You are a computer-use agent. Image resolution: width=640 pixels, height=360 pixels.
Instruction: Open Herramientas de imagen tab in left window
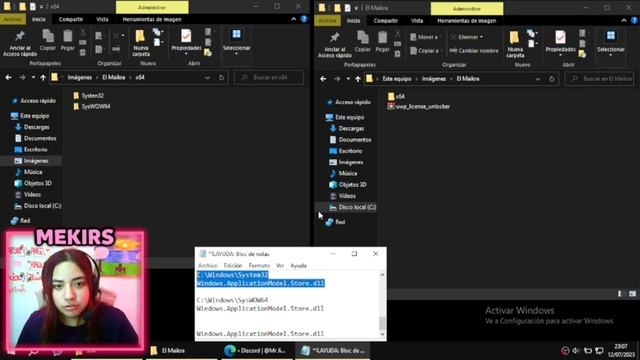pyautogui.click(x=152, y=19)
